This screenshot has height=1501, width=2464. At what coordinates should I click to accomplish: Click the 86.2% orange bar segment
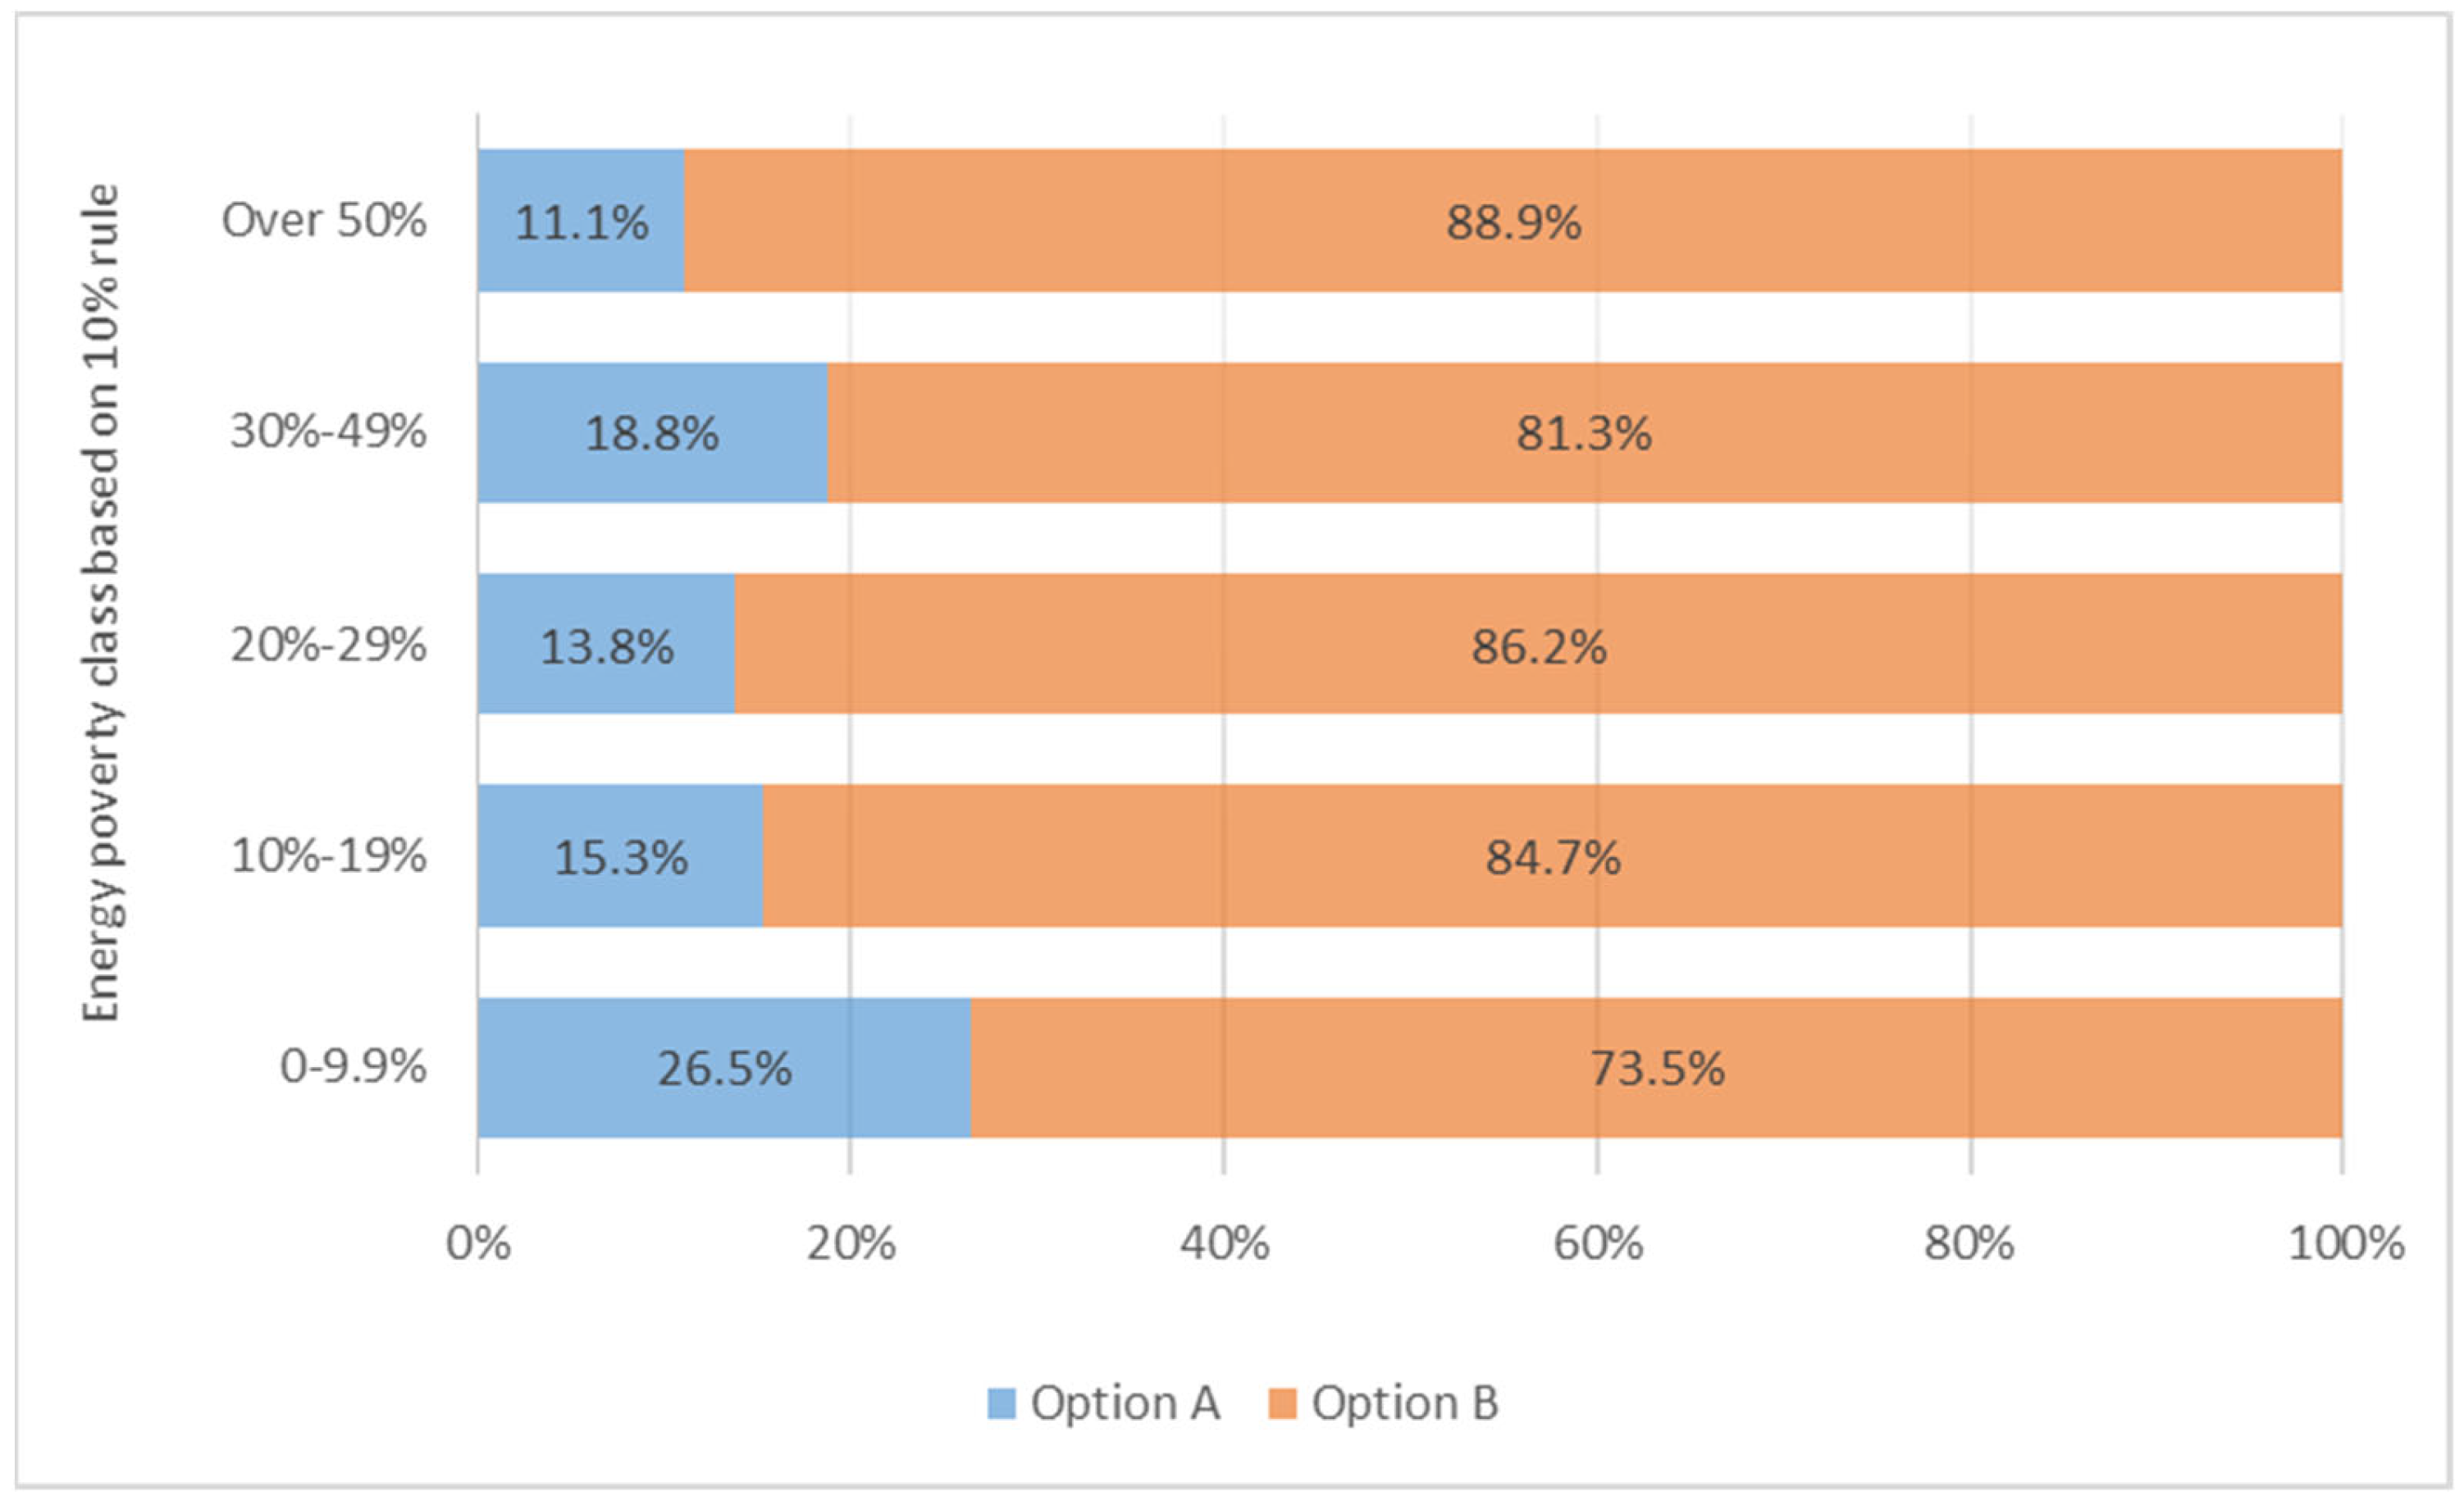(1538, 645)
